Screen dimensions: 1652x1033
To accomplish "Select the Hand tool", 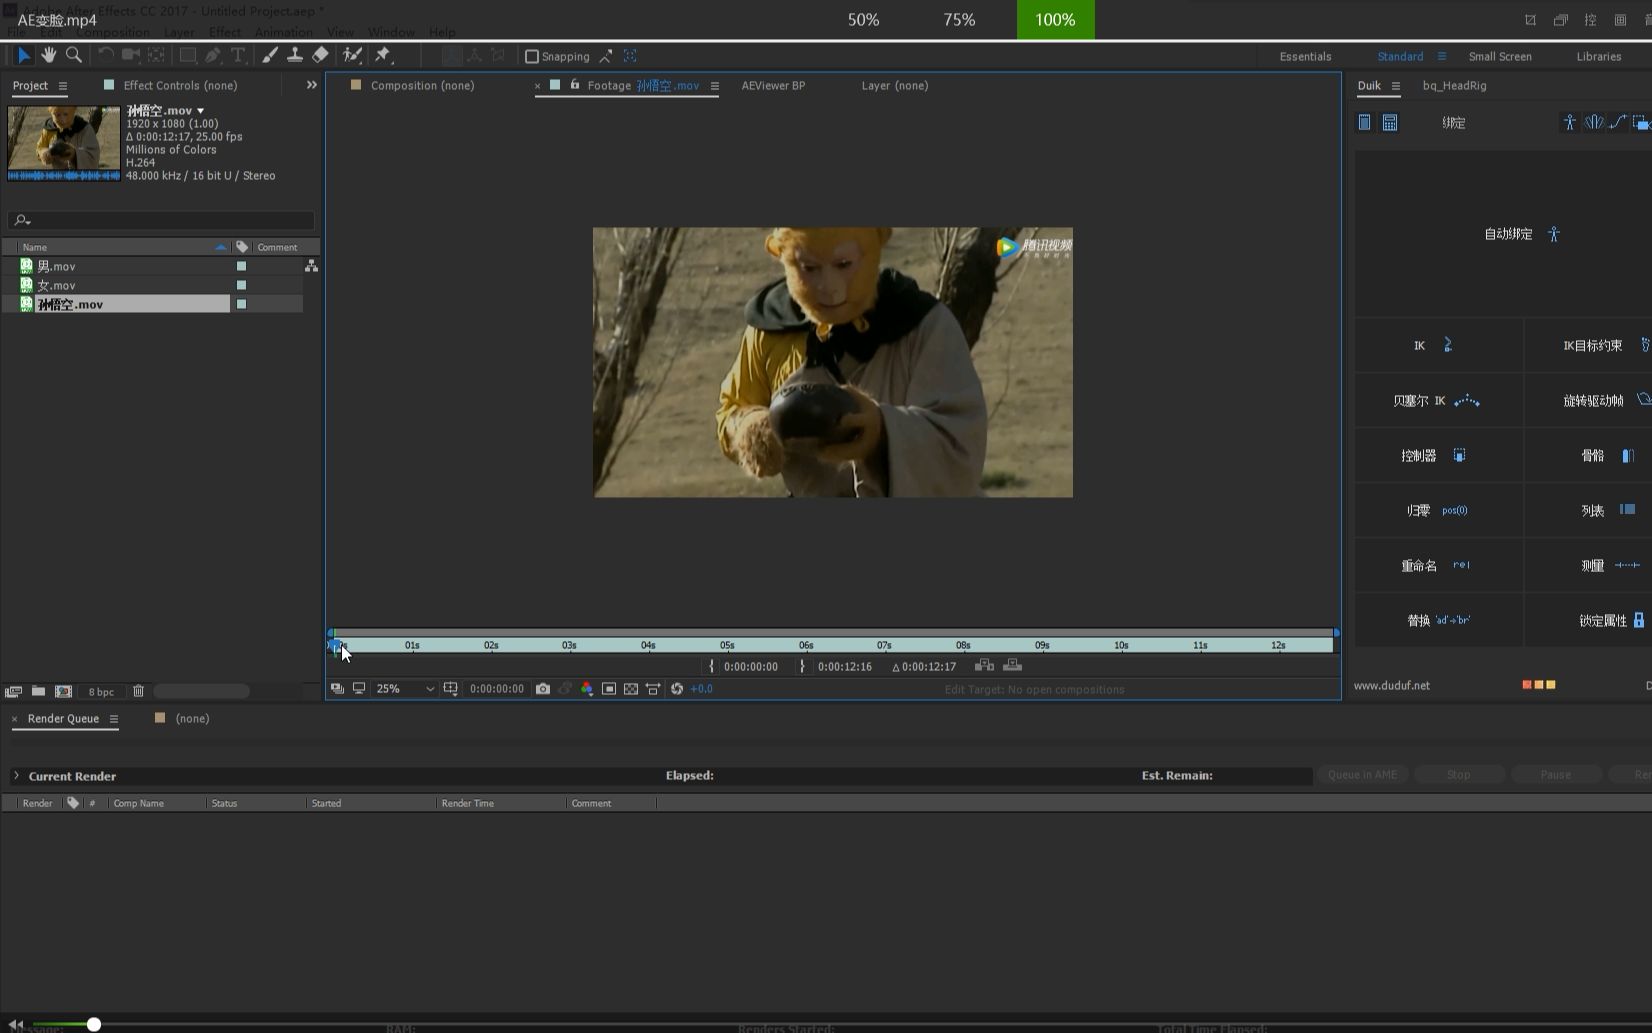I will click(48, 56).
